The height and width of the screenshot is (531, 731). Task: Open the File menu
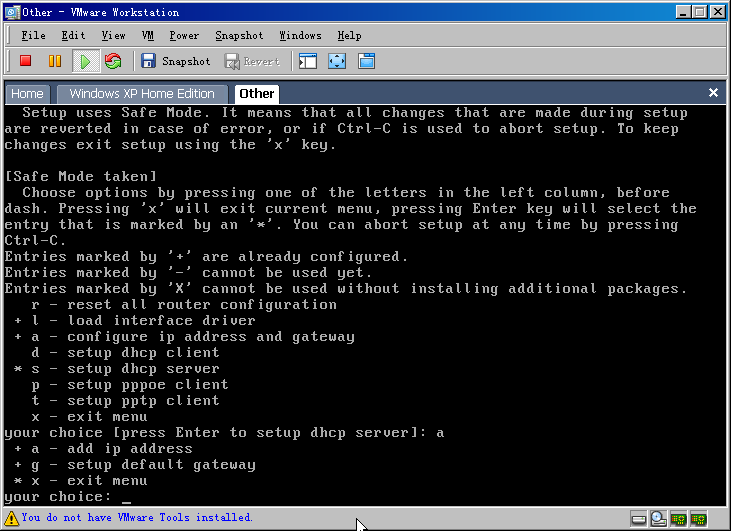point(34,35)
